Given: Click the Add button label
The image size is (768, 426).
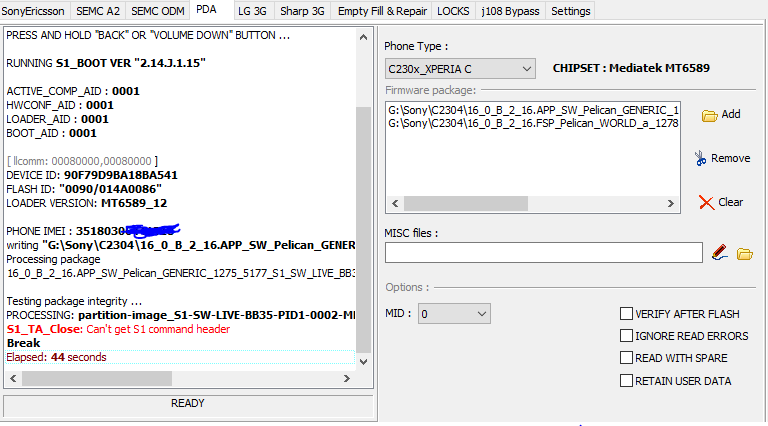Looking at the screenshot, I should (x=731, y=115).
